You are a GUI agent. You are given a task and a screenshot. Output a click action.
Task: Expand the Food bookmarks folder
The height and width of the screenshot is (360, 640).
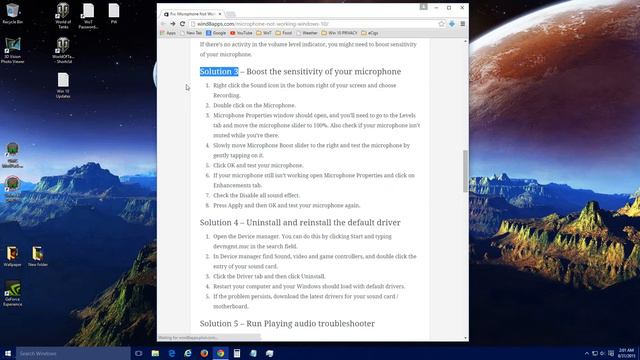click(x=284, y=33)
